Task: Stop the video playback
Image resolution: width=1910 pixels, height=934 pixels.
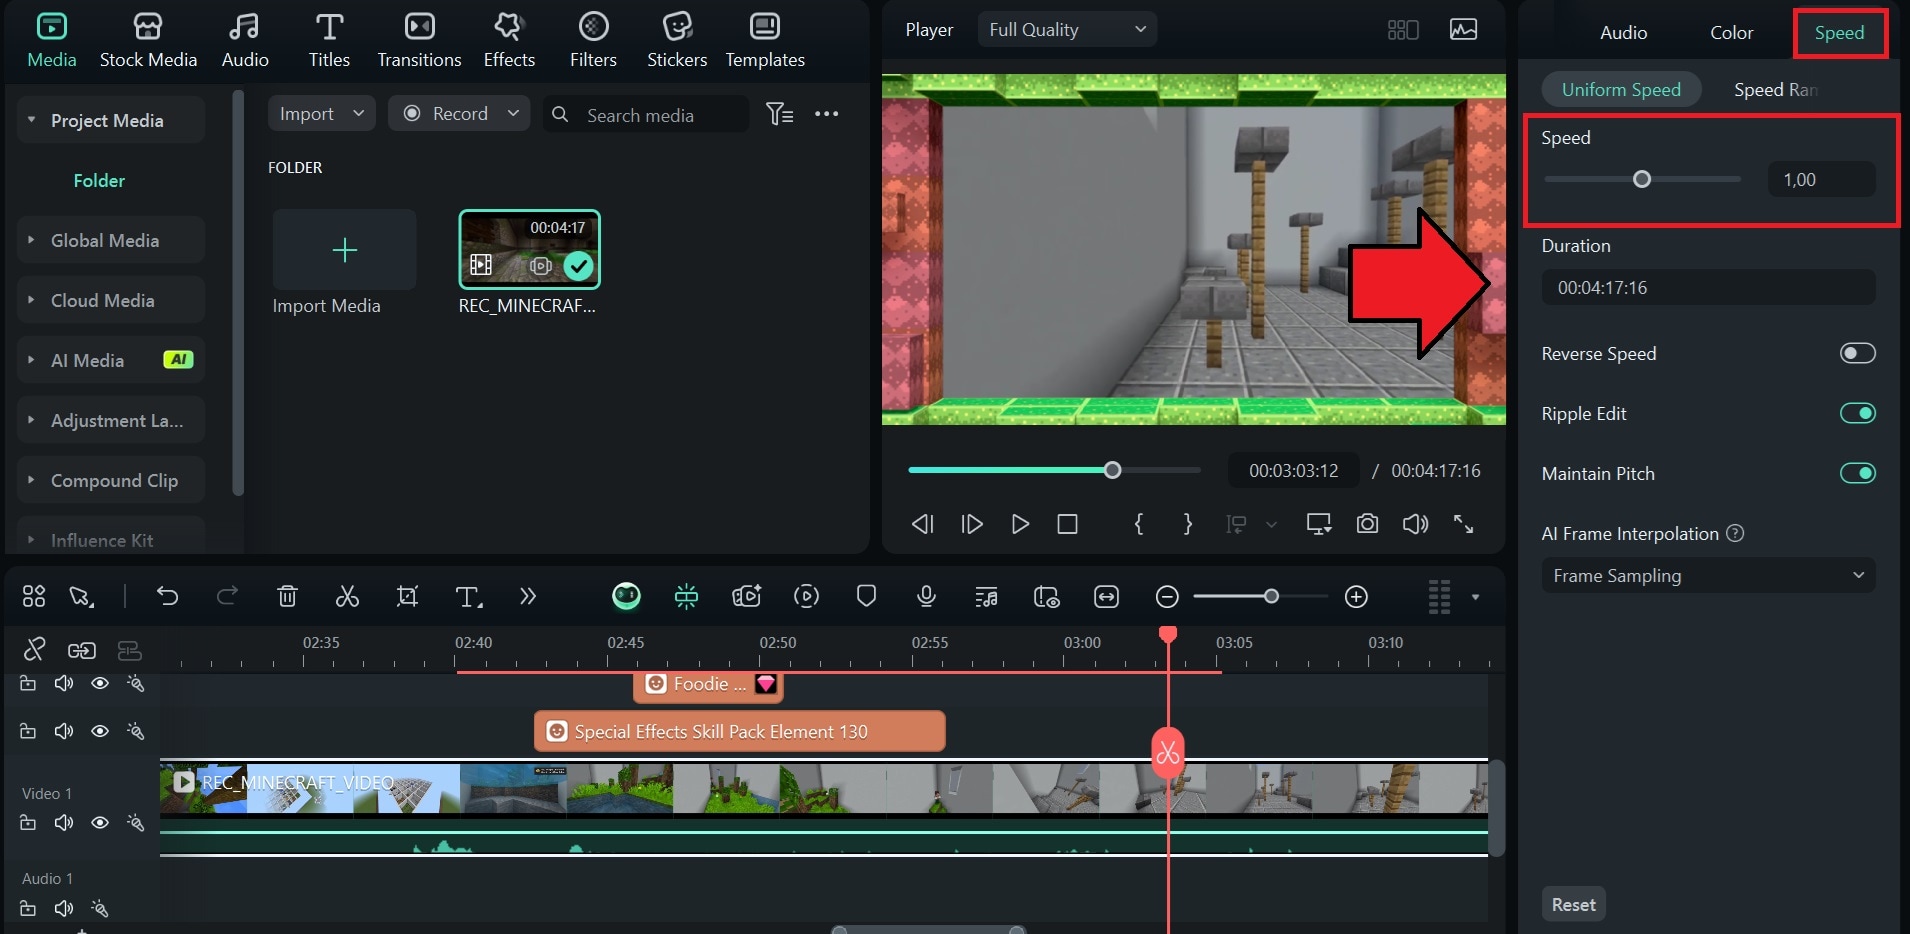Action: click(x=1068, y=524)
